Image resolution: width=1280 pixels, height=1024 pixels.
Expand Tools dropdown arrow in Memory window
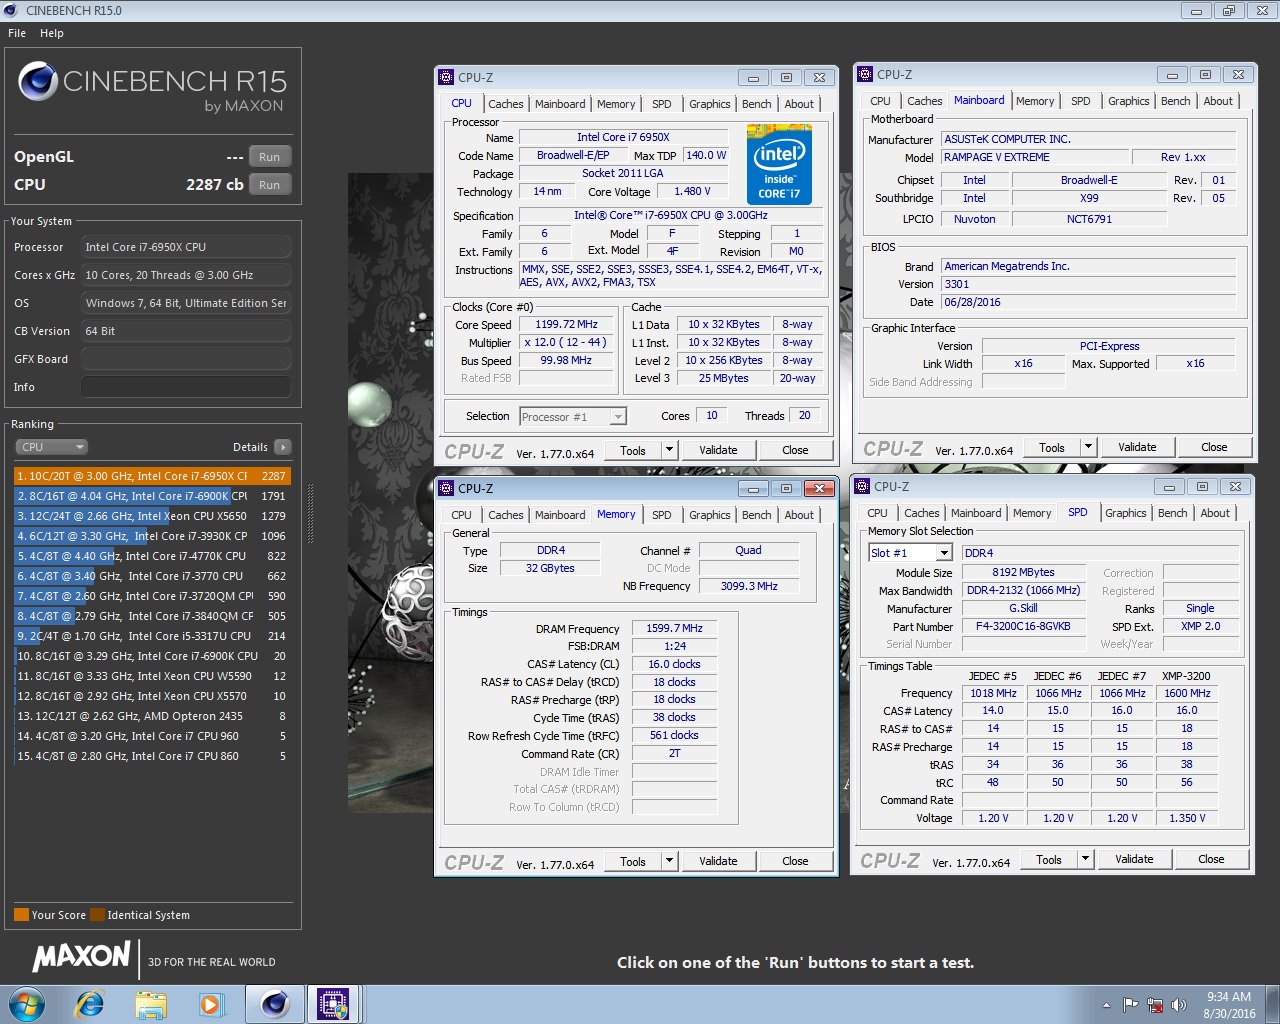click(x=670, y=861)
